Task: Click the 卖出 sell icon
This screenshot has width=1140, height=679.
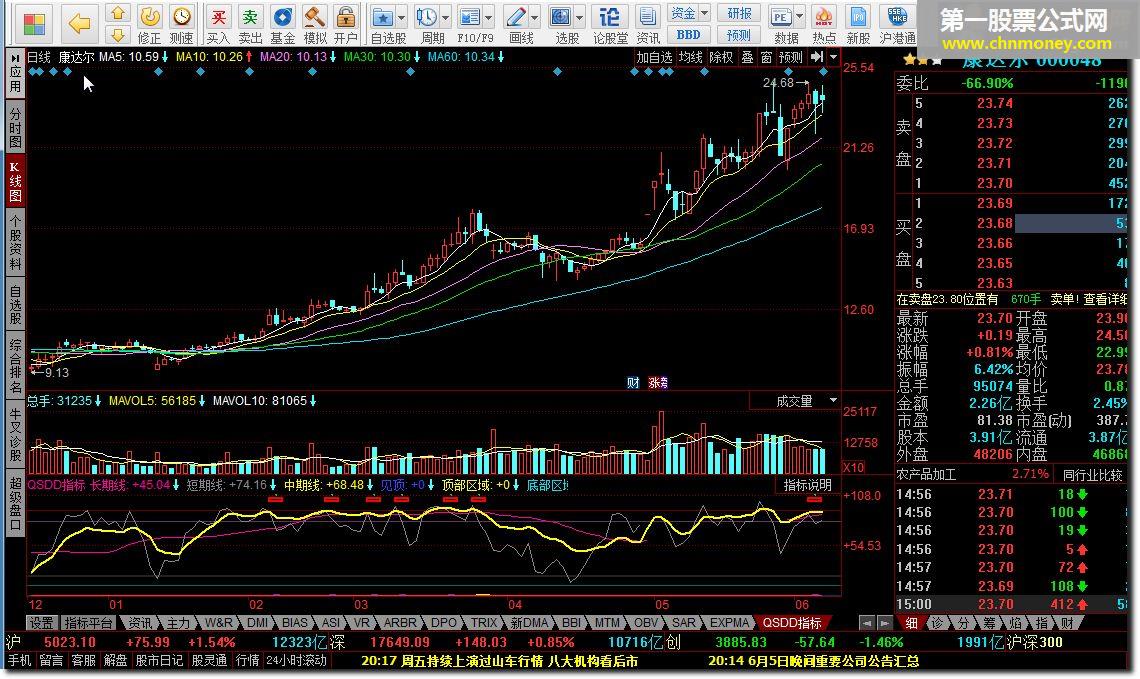Action: 250,24
